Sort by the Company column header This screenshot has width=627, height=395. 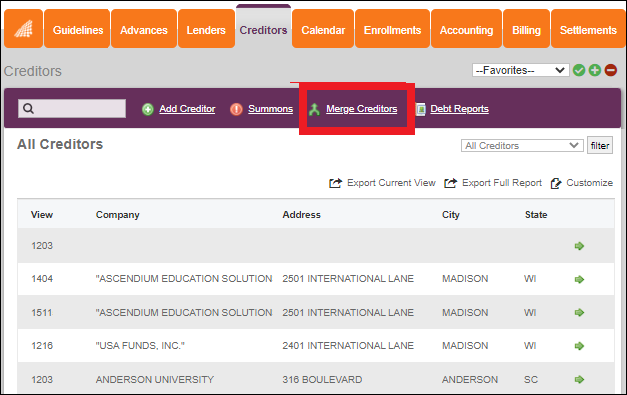[x=118, y=215]
